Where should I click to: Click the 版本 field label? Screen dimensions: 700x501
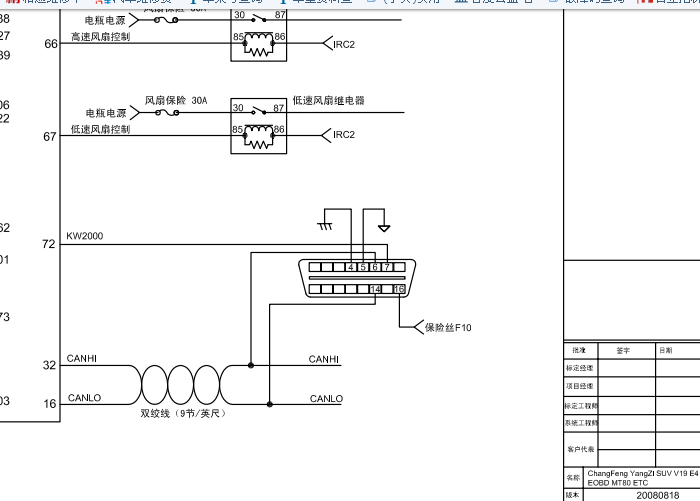click(572, 495)
